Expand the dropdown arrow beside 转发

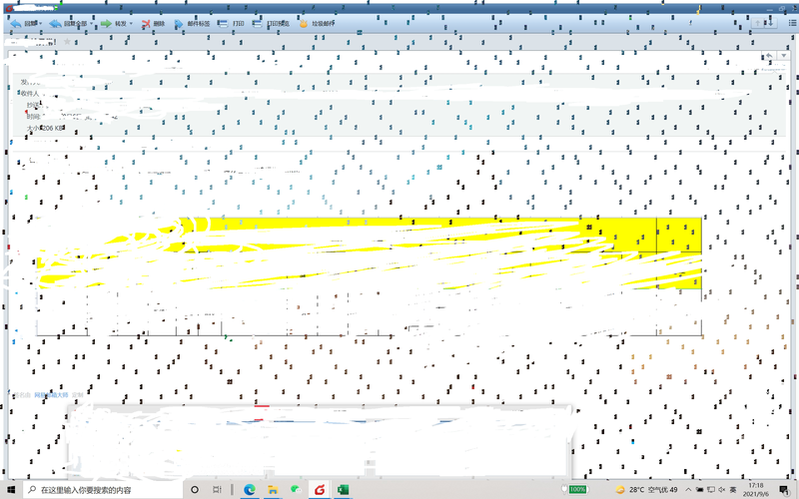133,23
